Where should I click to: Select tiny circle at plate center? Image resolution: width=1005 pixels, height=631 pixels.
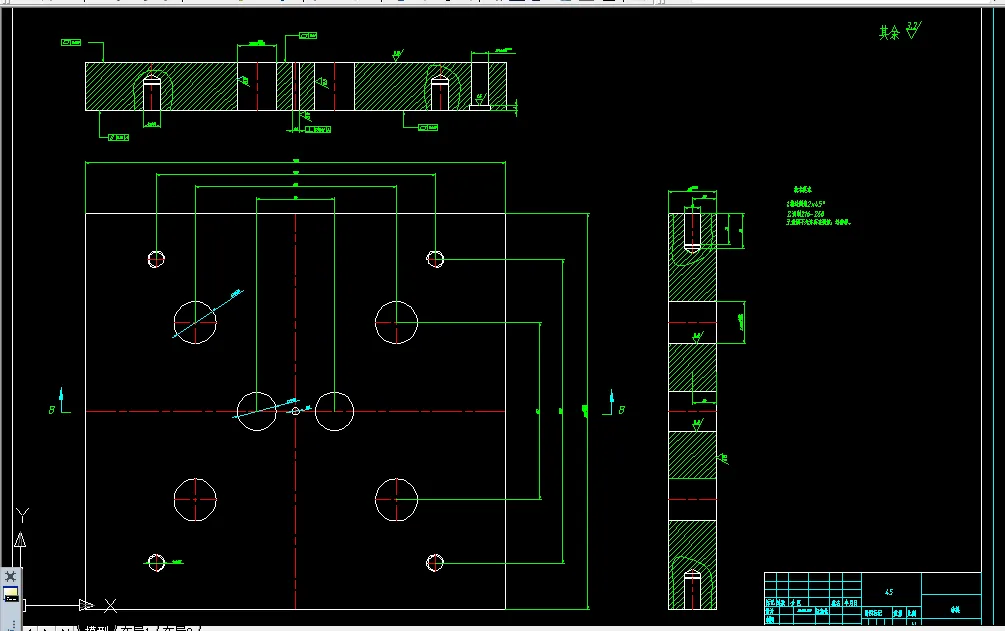295,411
